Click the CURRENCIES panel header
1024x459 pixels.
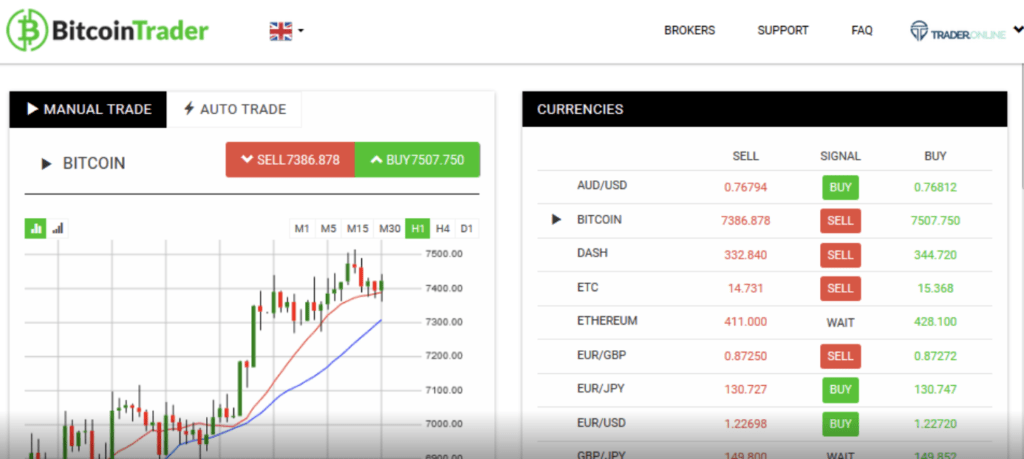click(765, 109)
